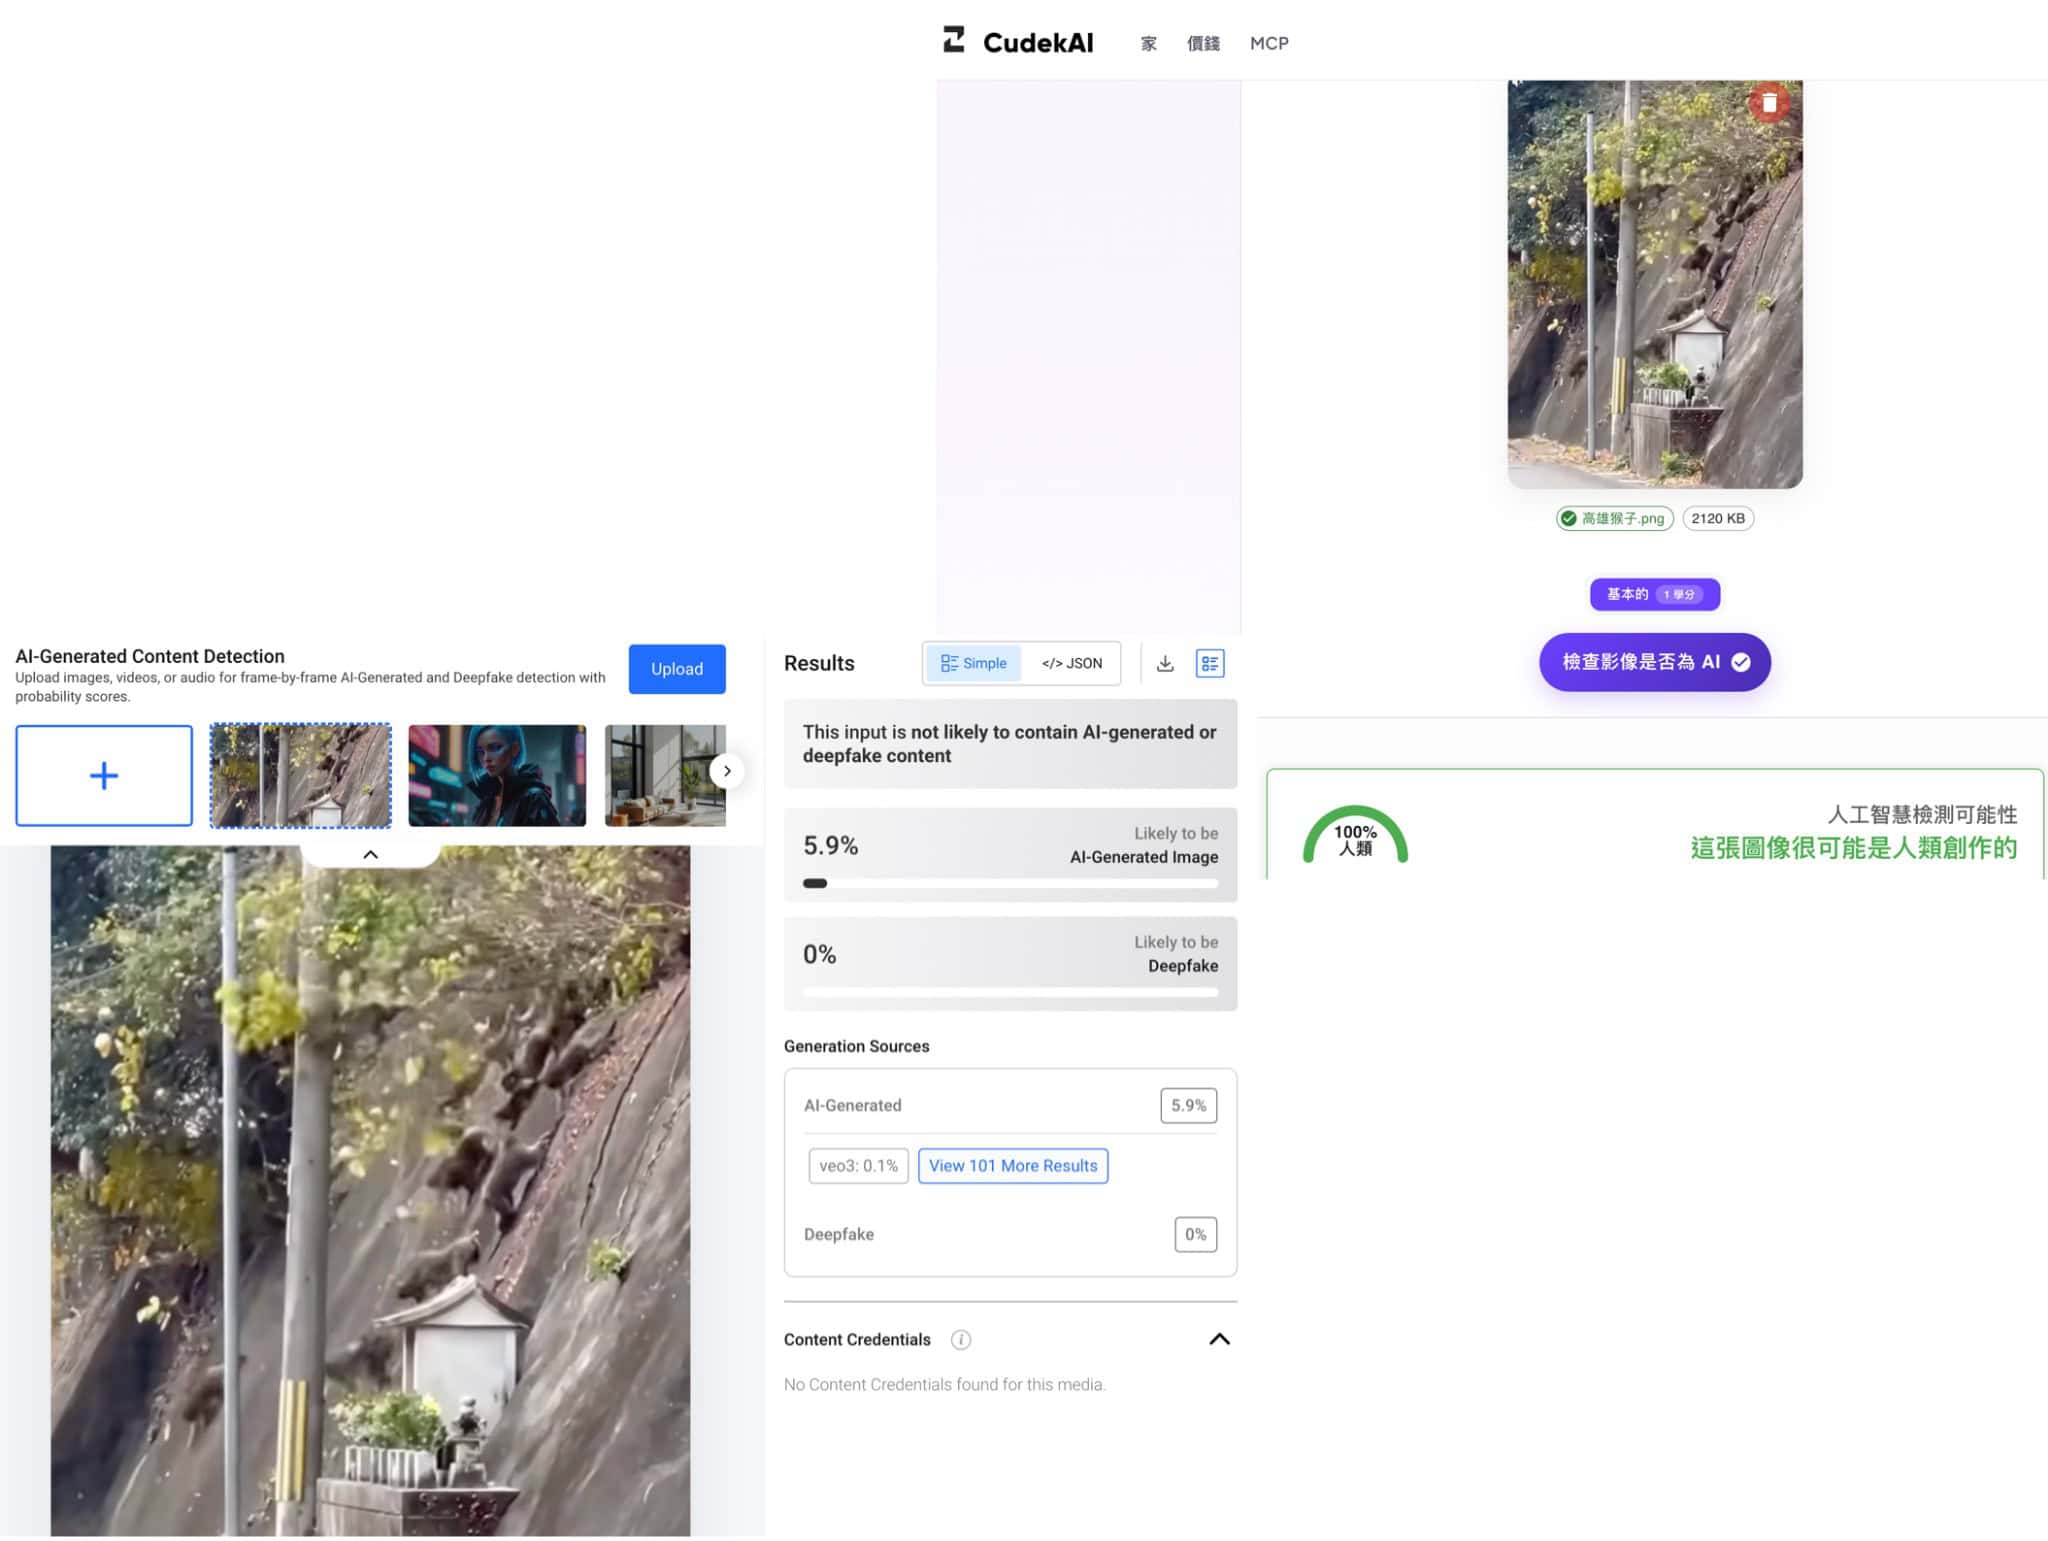The height and width of the screenshot is (1541, 2048).
Task: Click the uploaded image preview in CudekAI
Action: tap(1655, 284)
